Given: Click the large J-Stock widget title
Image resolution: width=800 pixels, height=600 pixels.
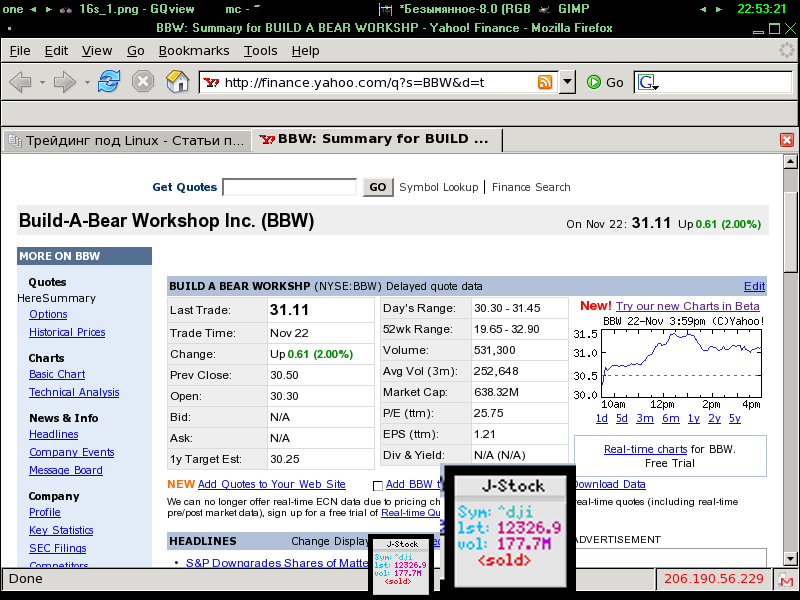Looking at the screenshot, I should click(513, 486).
